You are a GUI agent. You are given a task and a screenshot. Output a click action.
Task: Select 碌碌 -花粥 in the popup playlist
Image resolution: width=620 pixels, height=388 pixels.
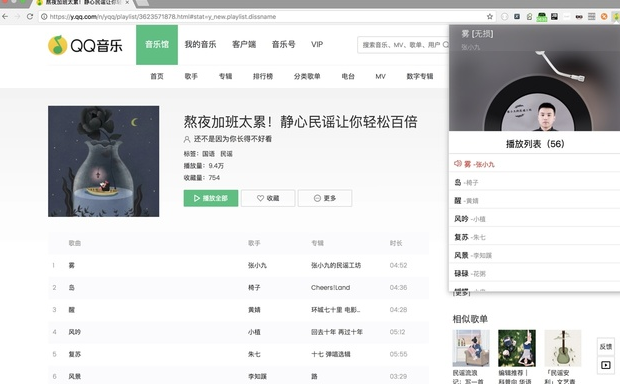(534, 273)
